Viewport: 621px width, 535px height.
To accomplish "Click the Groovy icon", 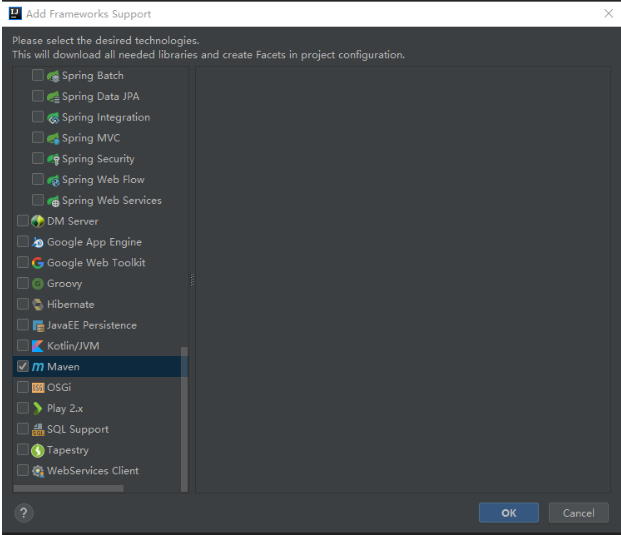I will coord(38,284).
